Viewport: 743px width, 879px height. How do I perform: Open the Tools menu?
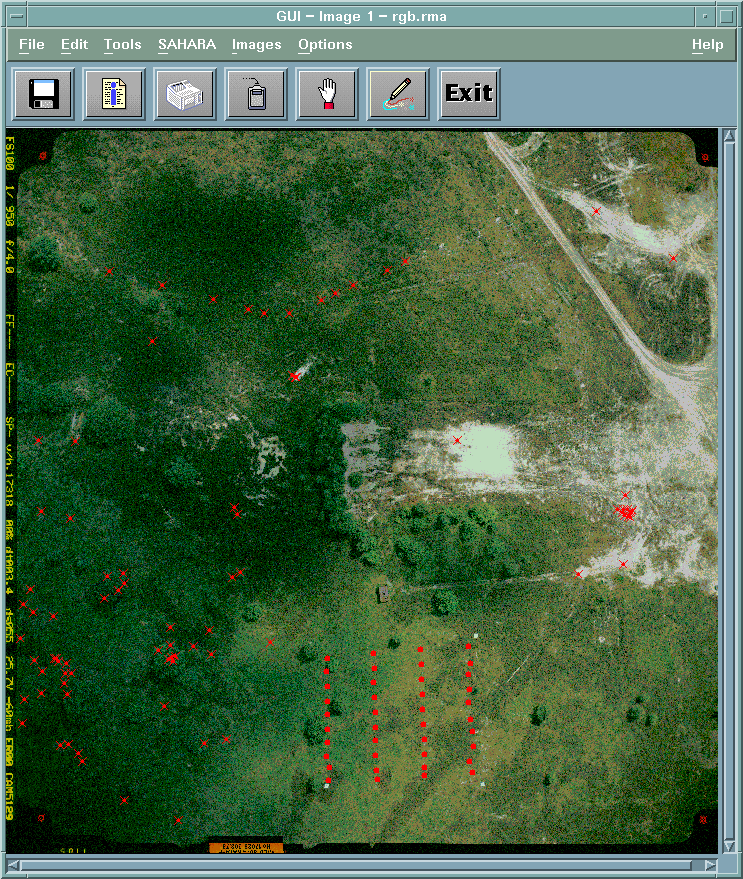[122, 44]
